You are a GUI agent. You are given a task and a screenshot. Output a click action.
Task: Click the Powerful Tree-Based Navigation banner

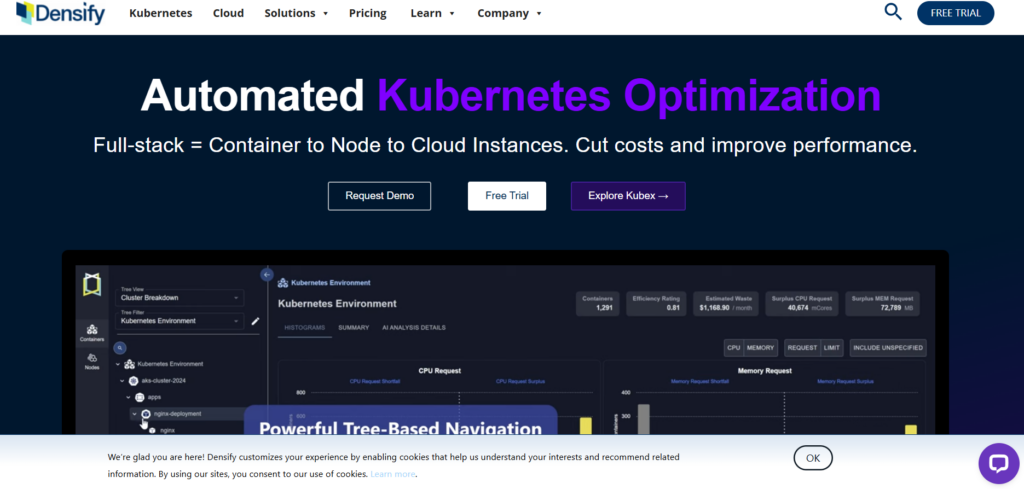click(400, 420)
